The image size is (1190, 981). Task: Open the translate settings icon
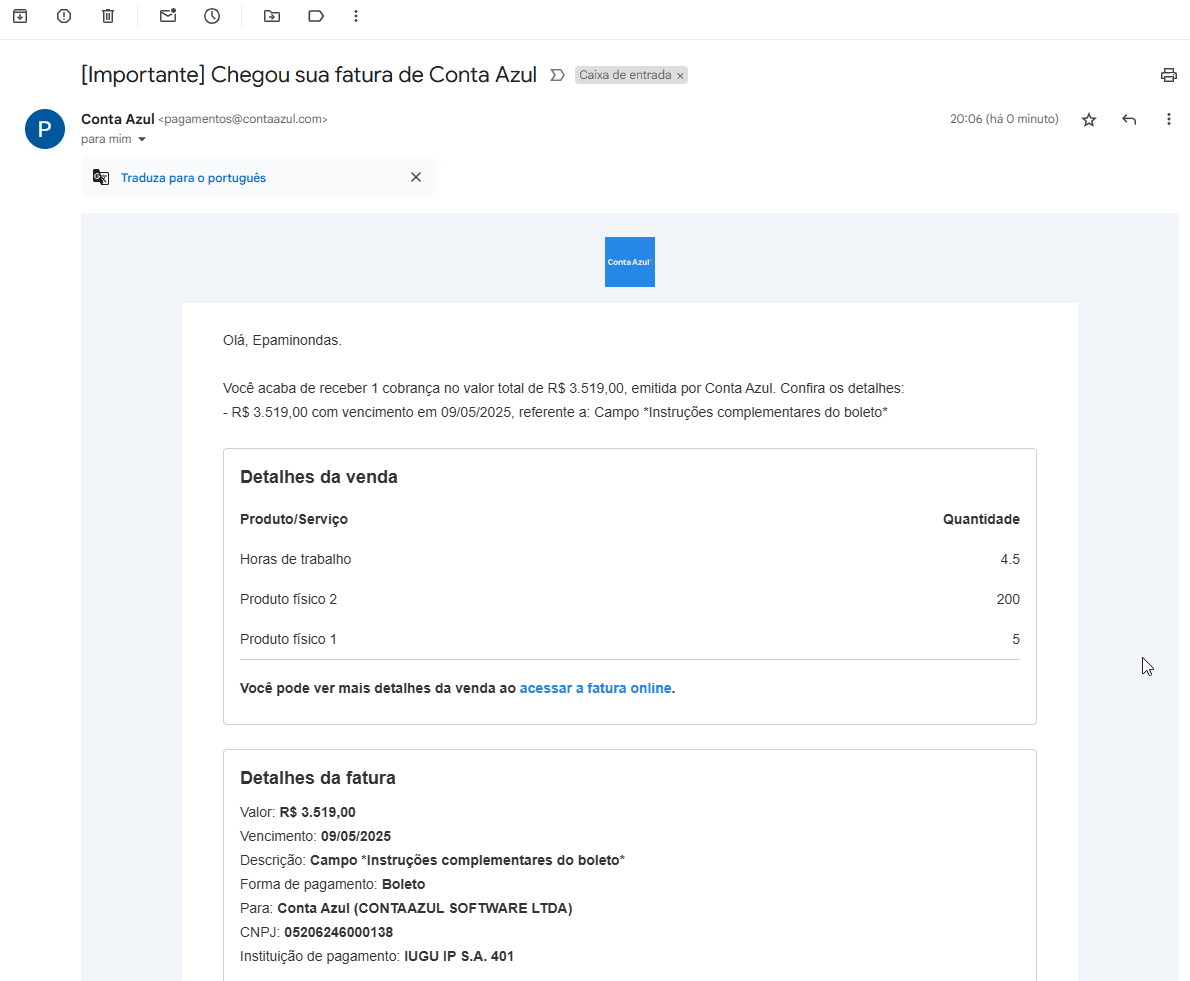point(100,177)
